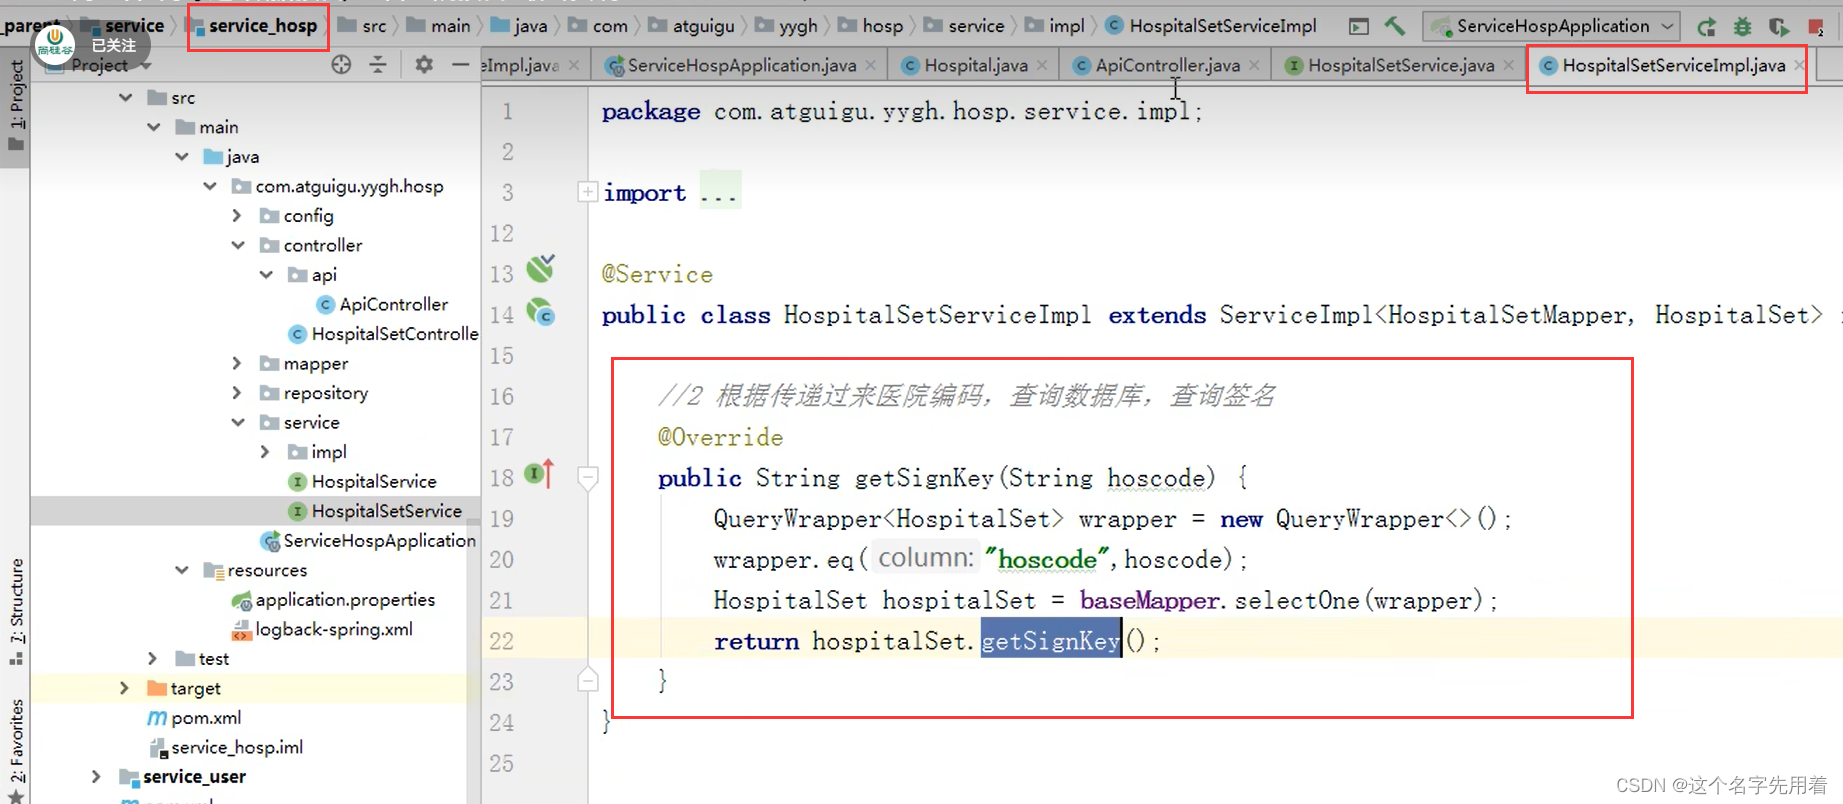
Task: Collapse the java folder
Action: [181, 156]
